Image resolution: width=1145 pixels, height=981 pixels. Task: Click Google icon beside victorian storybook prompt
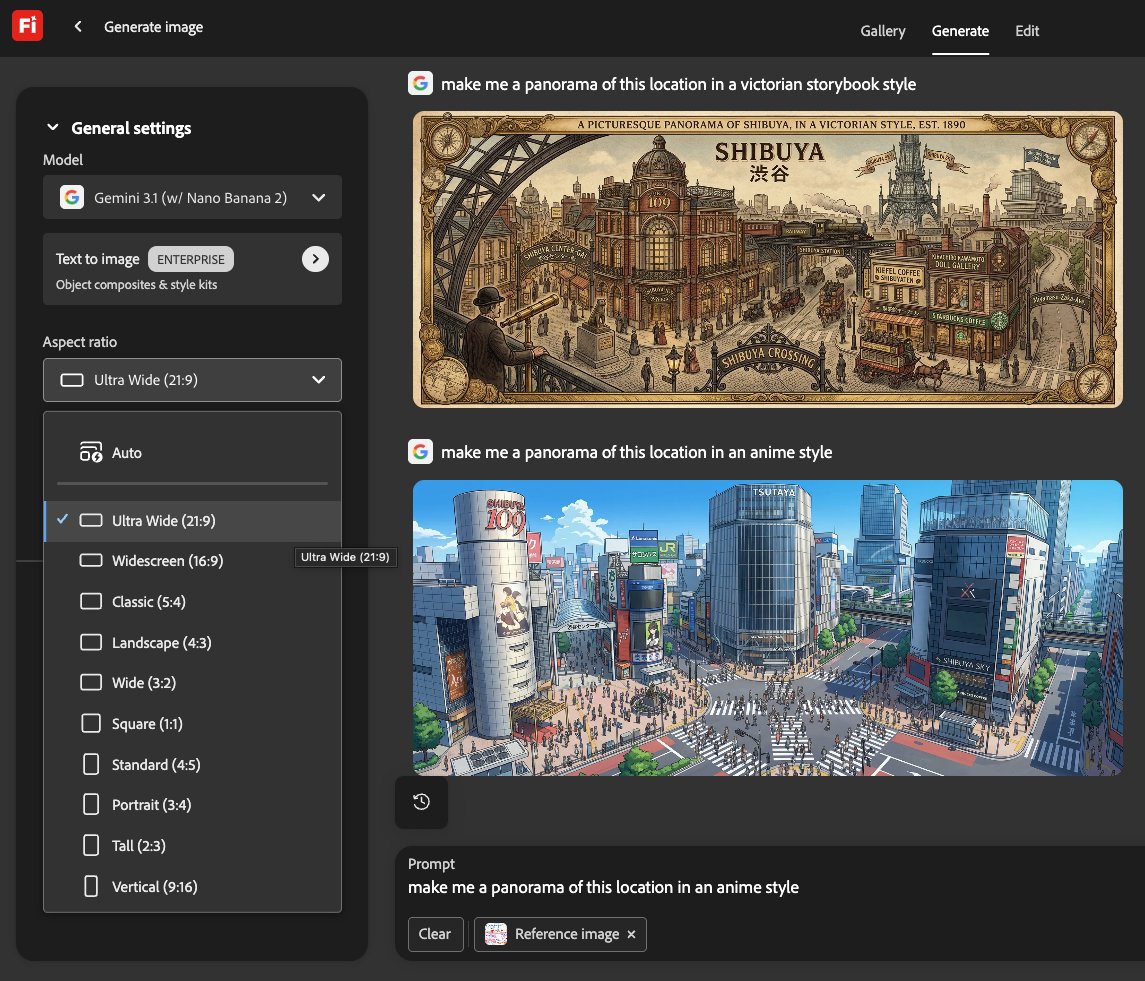point(421,83)
